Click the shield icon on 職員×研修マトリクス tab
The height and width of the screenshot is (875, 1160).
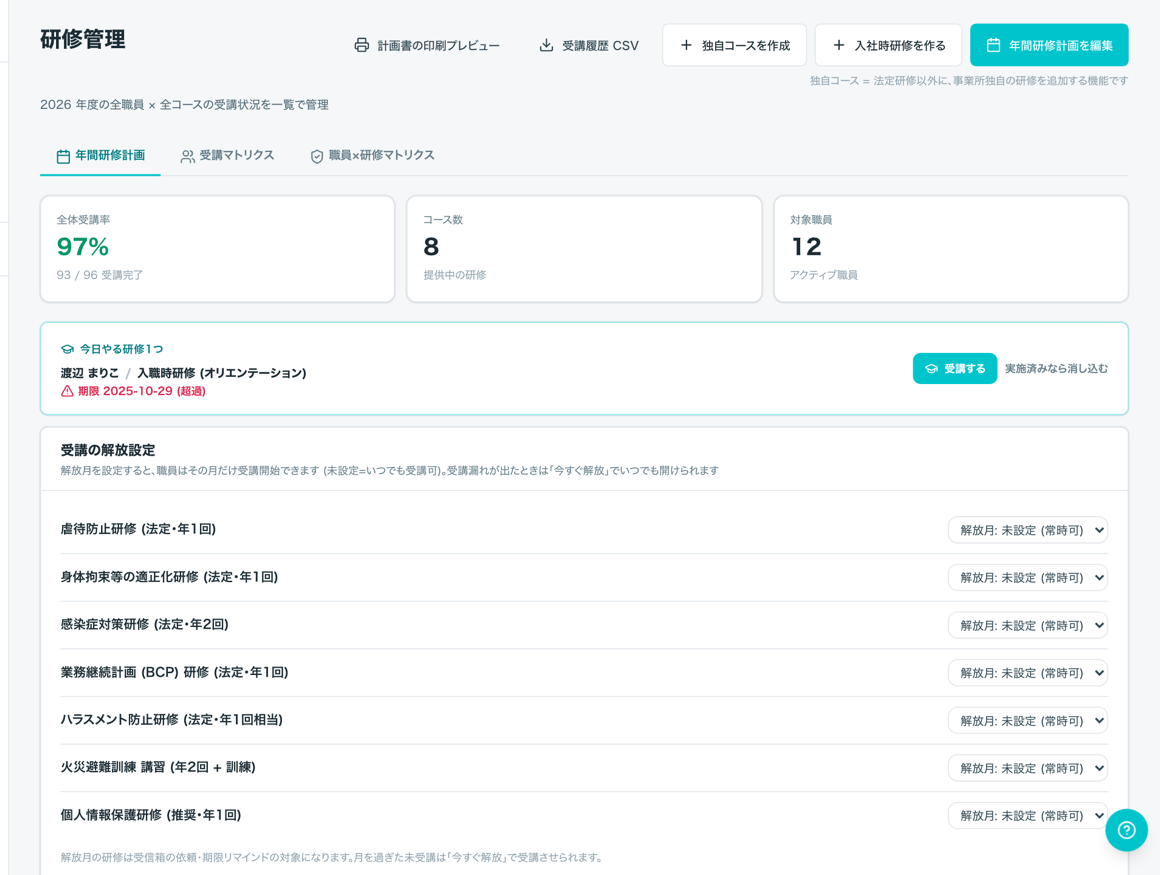317,156
